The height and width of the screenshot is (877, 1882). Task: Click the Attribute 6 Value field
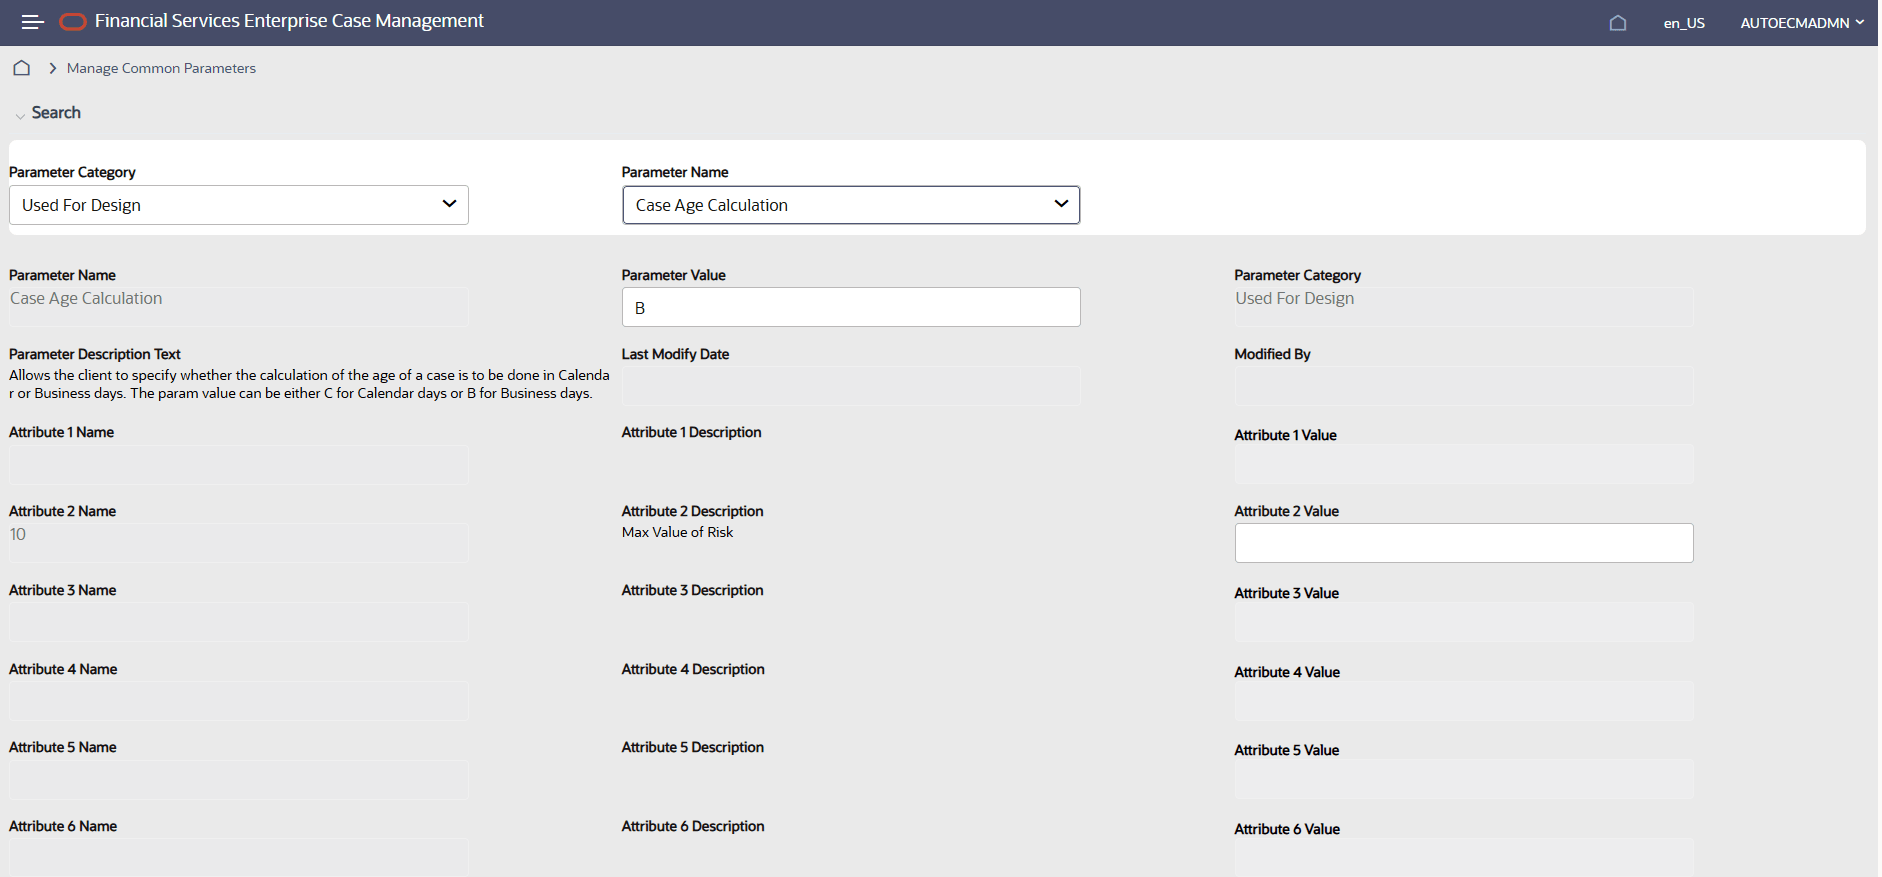point(1464,858)
